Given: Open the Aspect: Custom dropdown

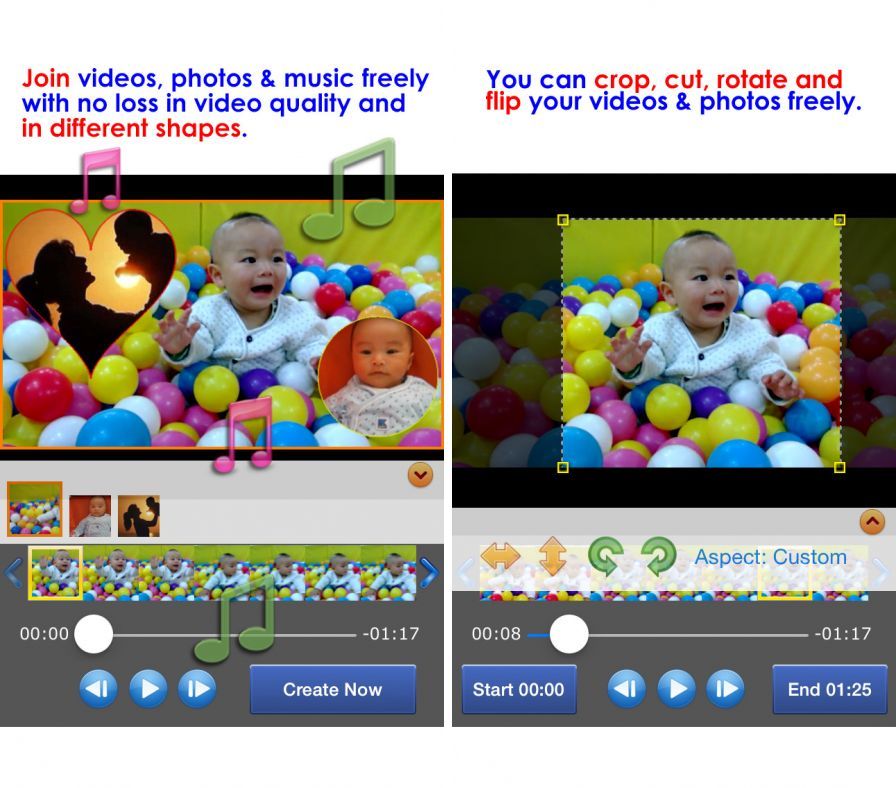Looking at the screenshot, I should click(772, 557).
